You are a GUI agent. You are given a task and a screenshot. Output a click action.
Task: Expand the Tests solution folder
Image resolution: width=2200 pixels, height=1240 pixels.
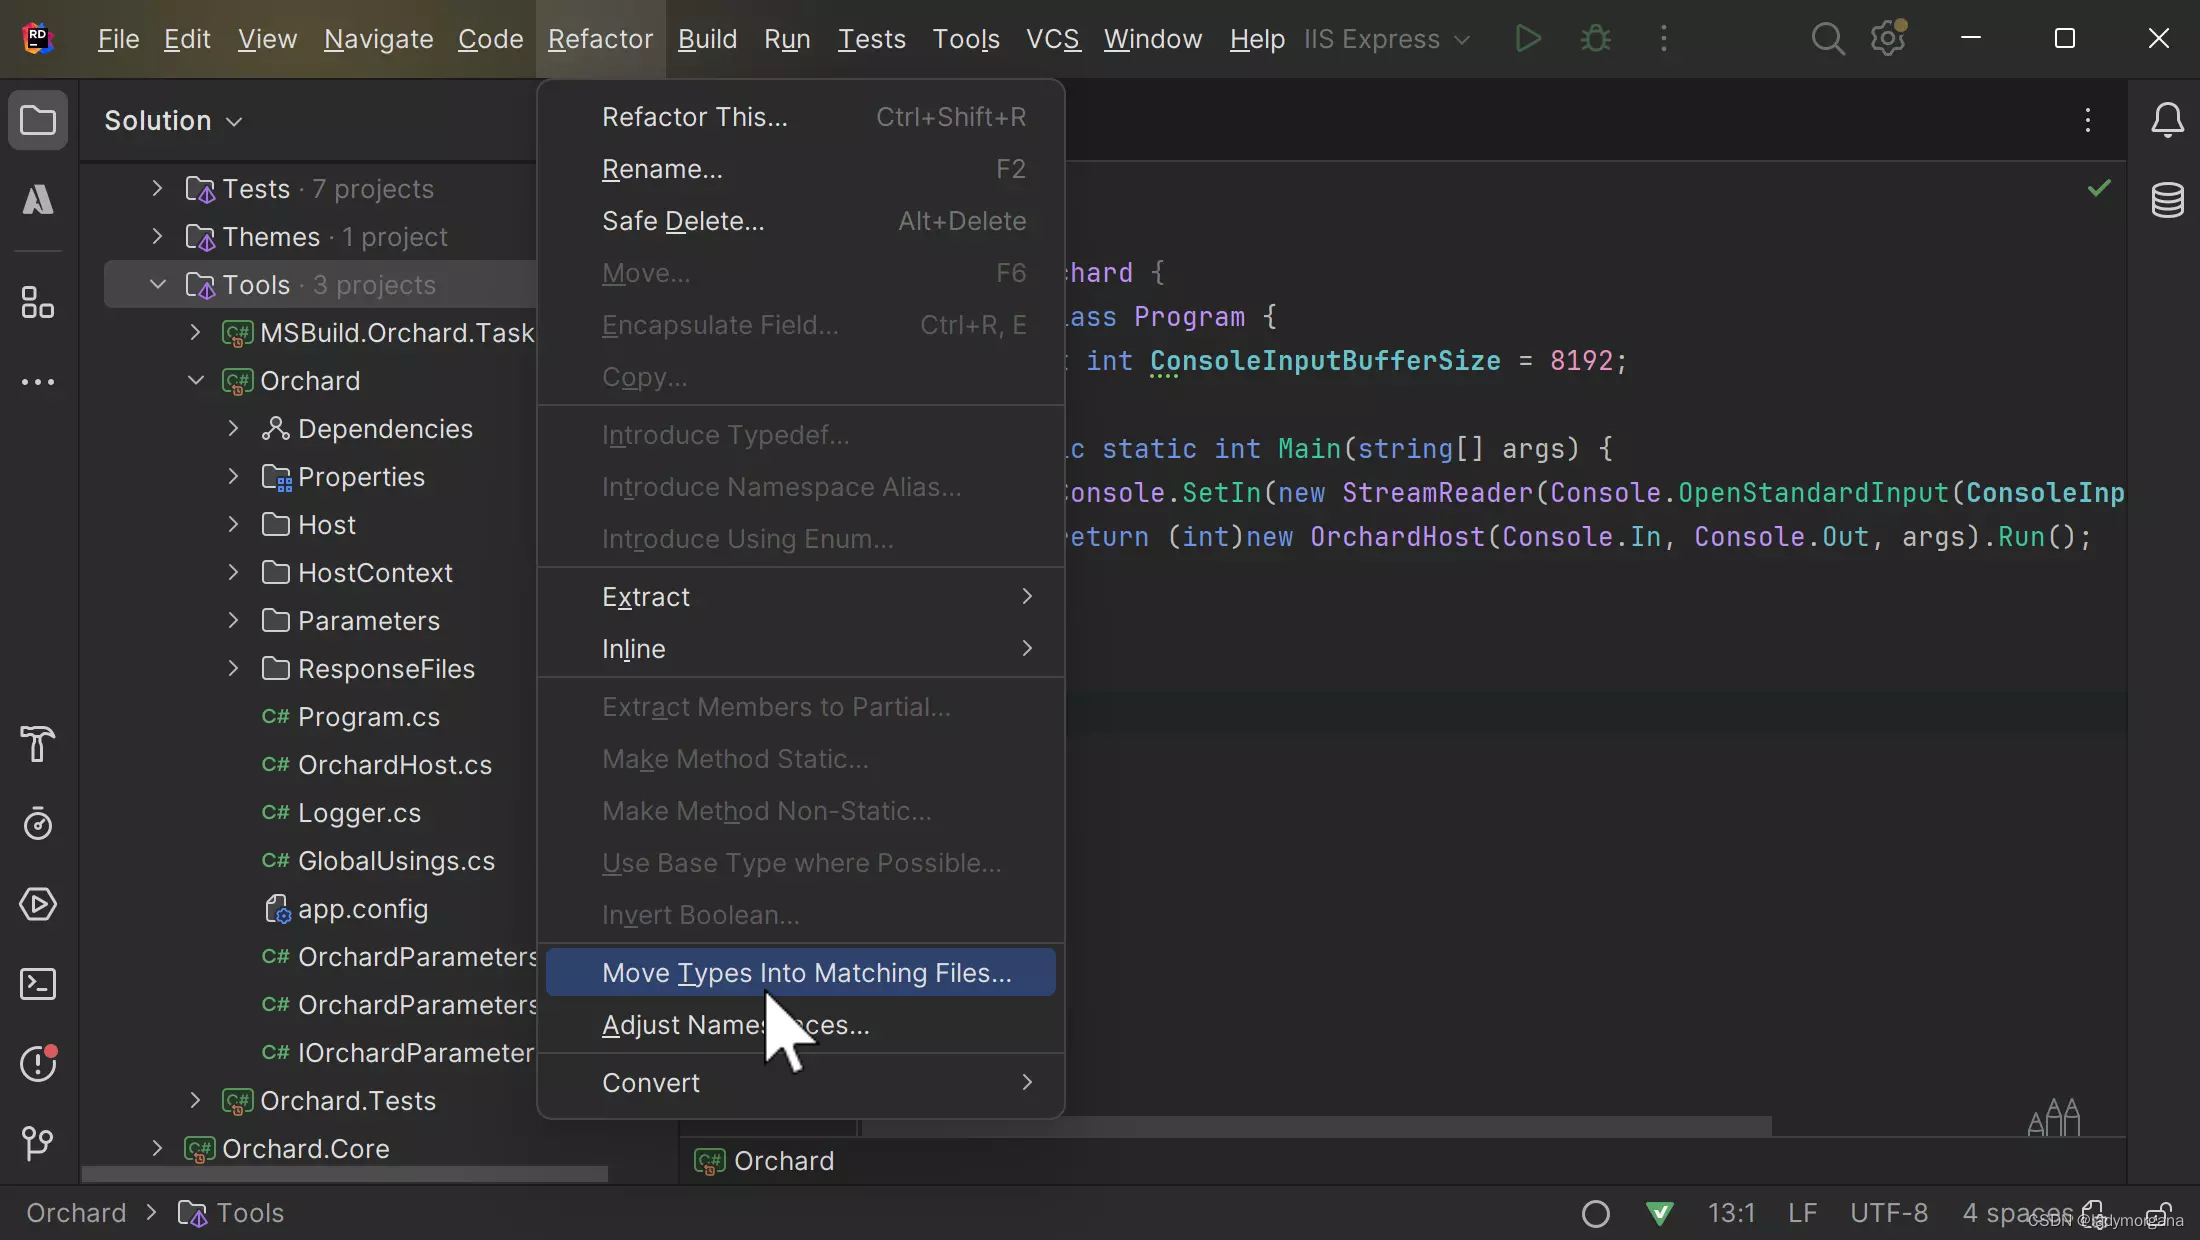(157, 187)
